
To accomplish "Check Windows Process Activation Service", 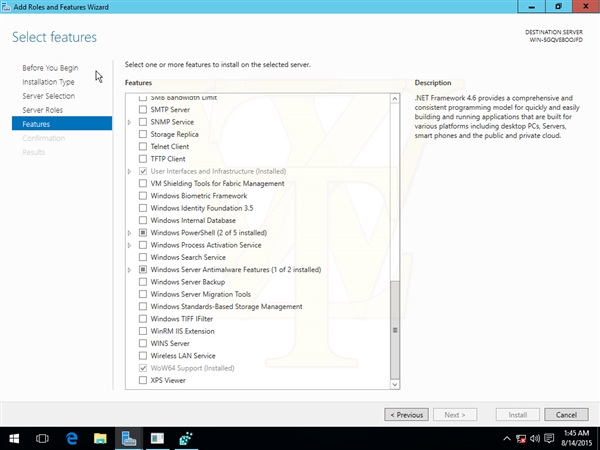I will point(143,245).
